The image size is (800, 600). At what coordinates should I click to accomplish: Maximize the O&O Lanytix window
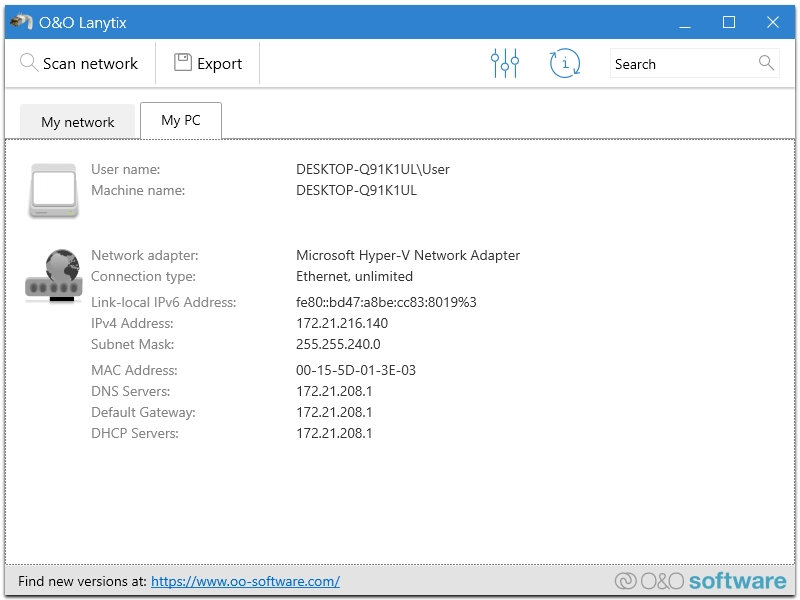click(x=729, y=22)
